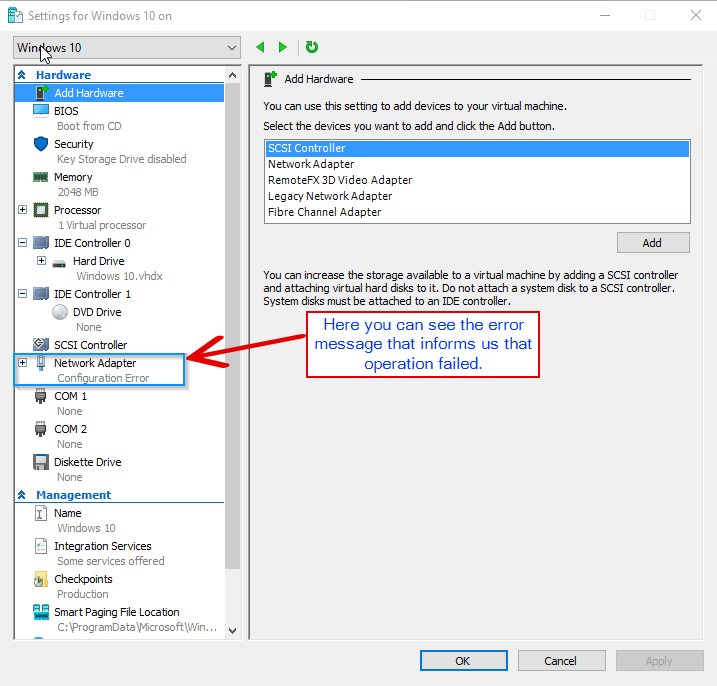Collapse the Hardware section chevron

coord(21,75)
